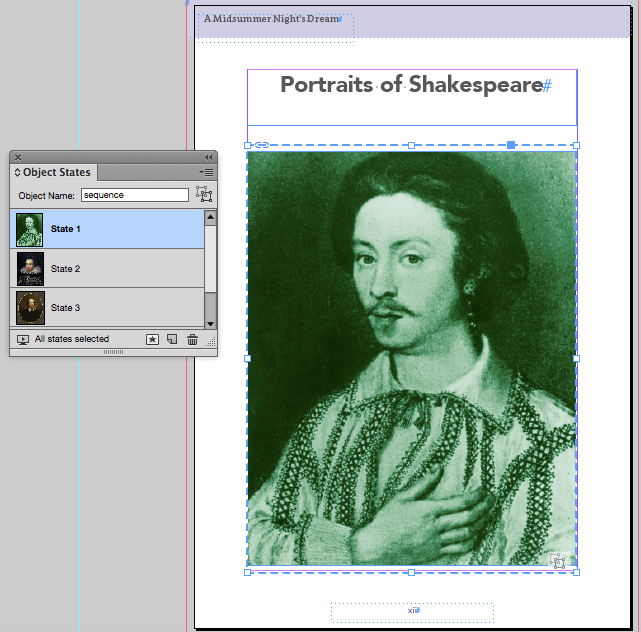The height and width of the screenshot is (632, 641).
Task: Click the State 3 oval portrait thumbnail
Action: pos(30,308)
